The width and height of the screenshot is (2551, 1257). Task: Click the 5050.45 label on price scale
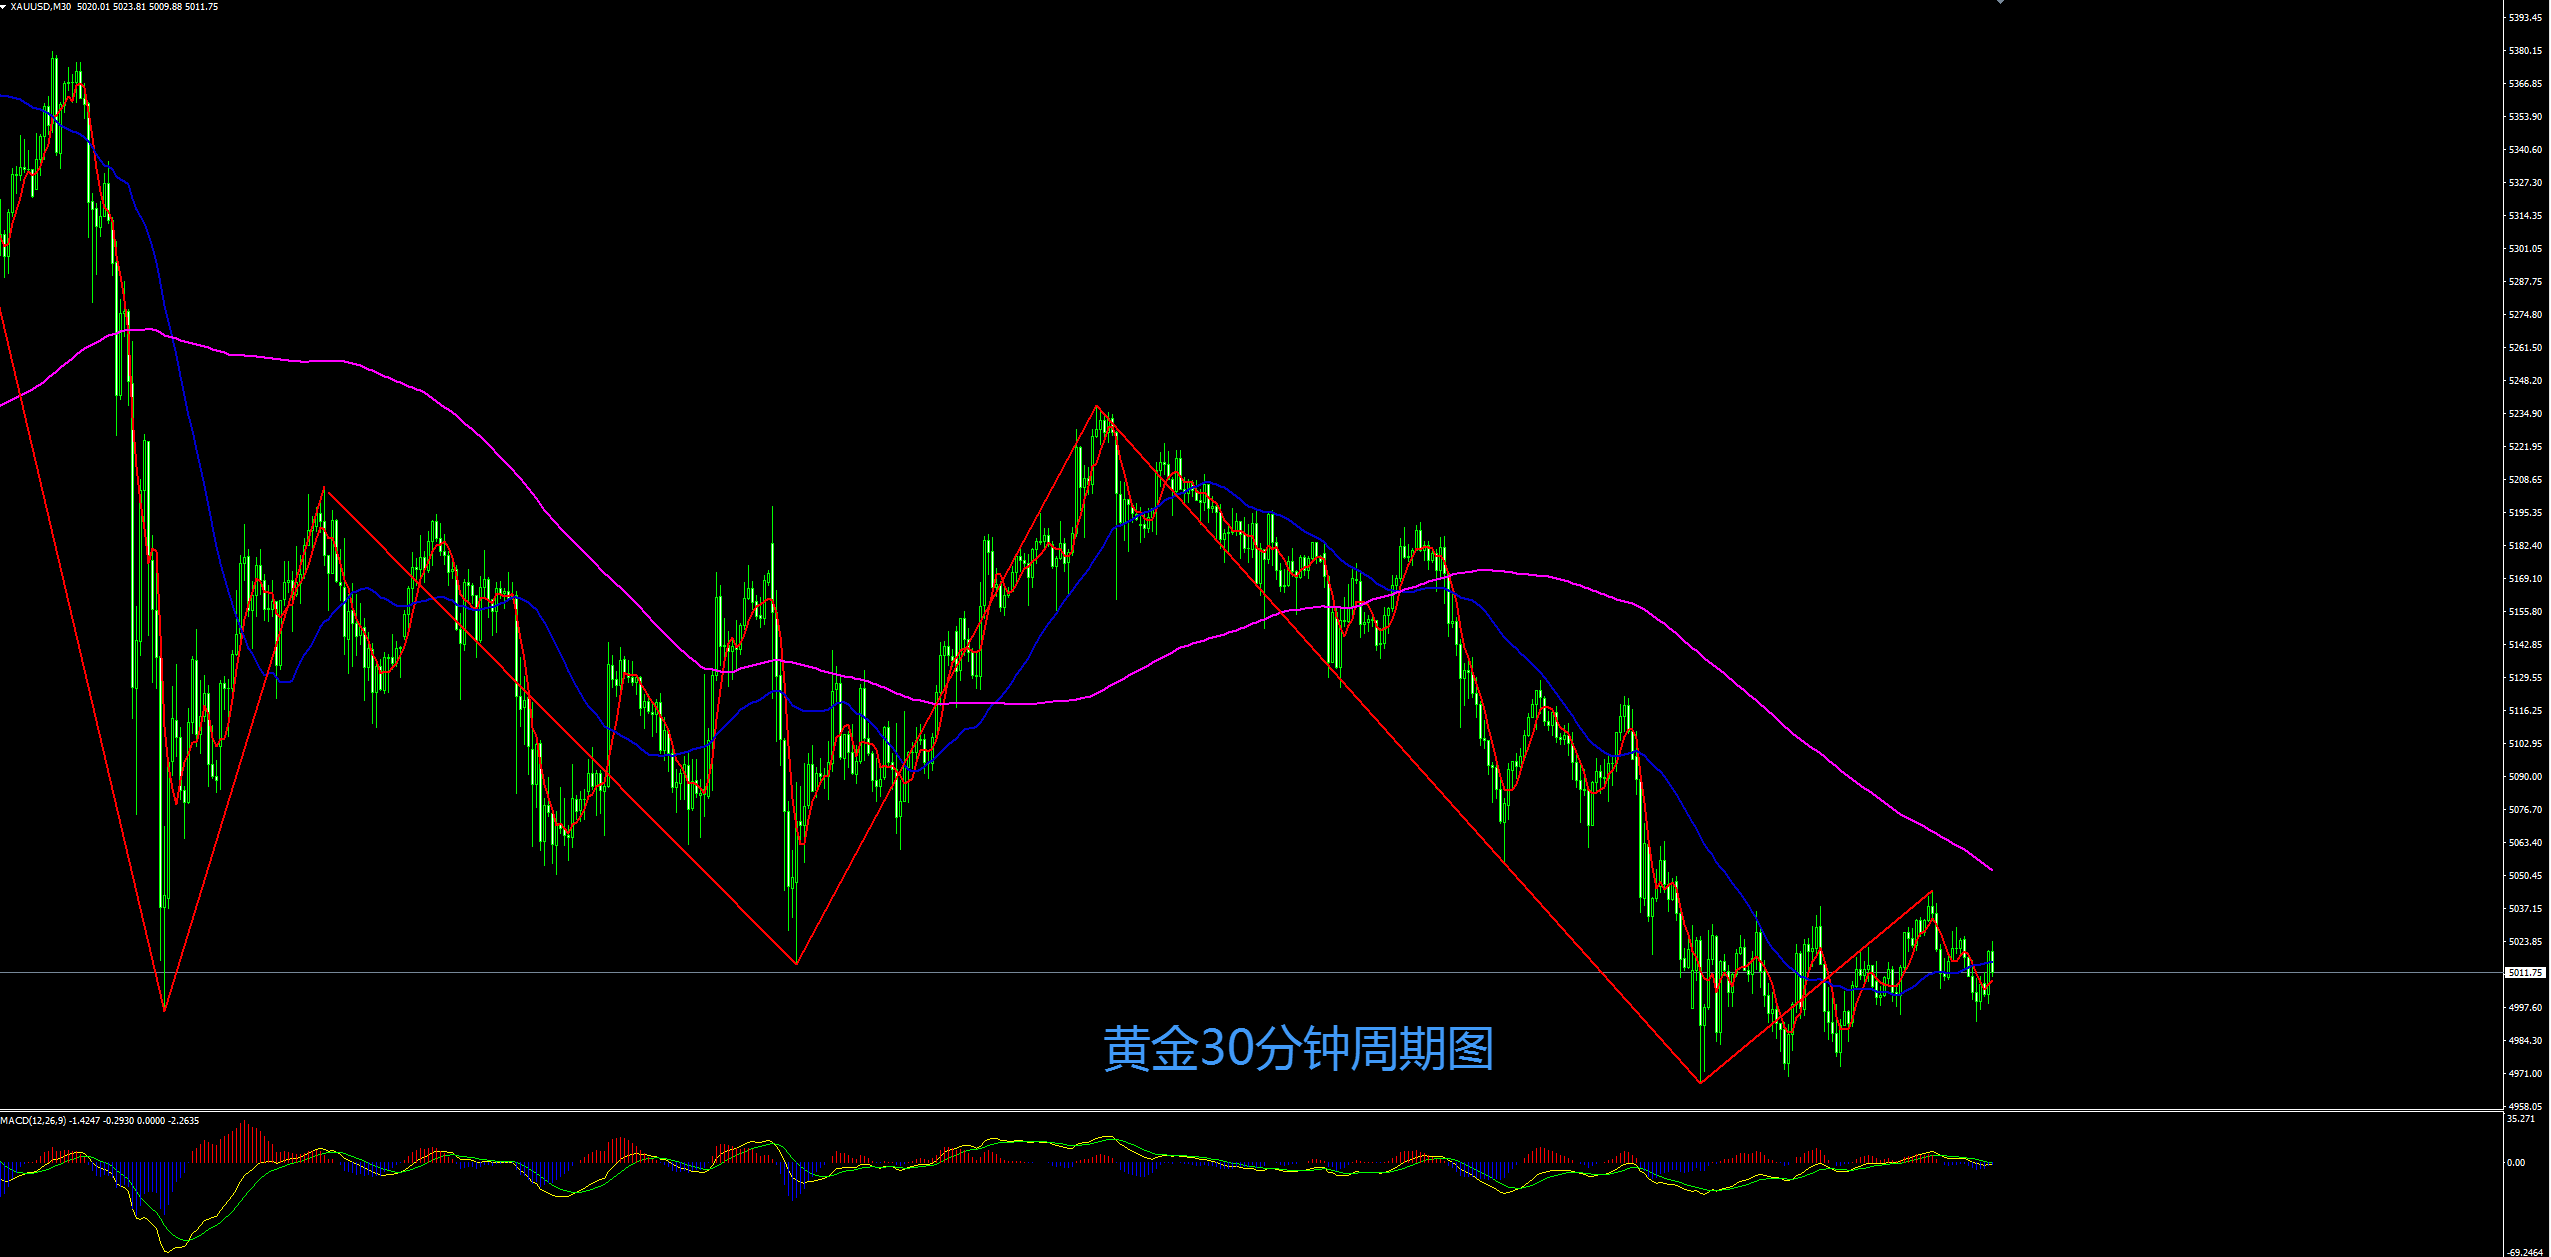point(2525,876)
